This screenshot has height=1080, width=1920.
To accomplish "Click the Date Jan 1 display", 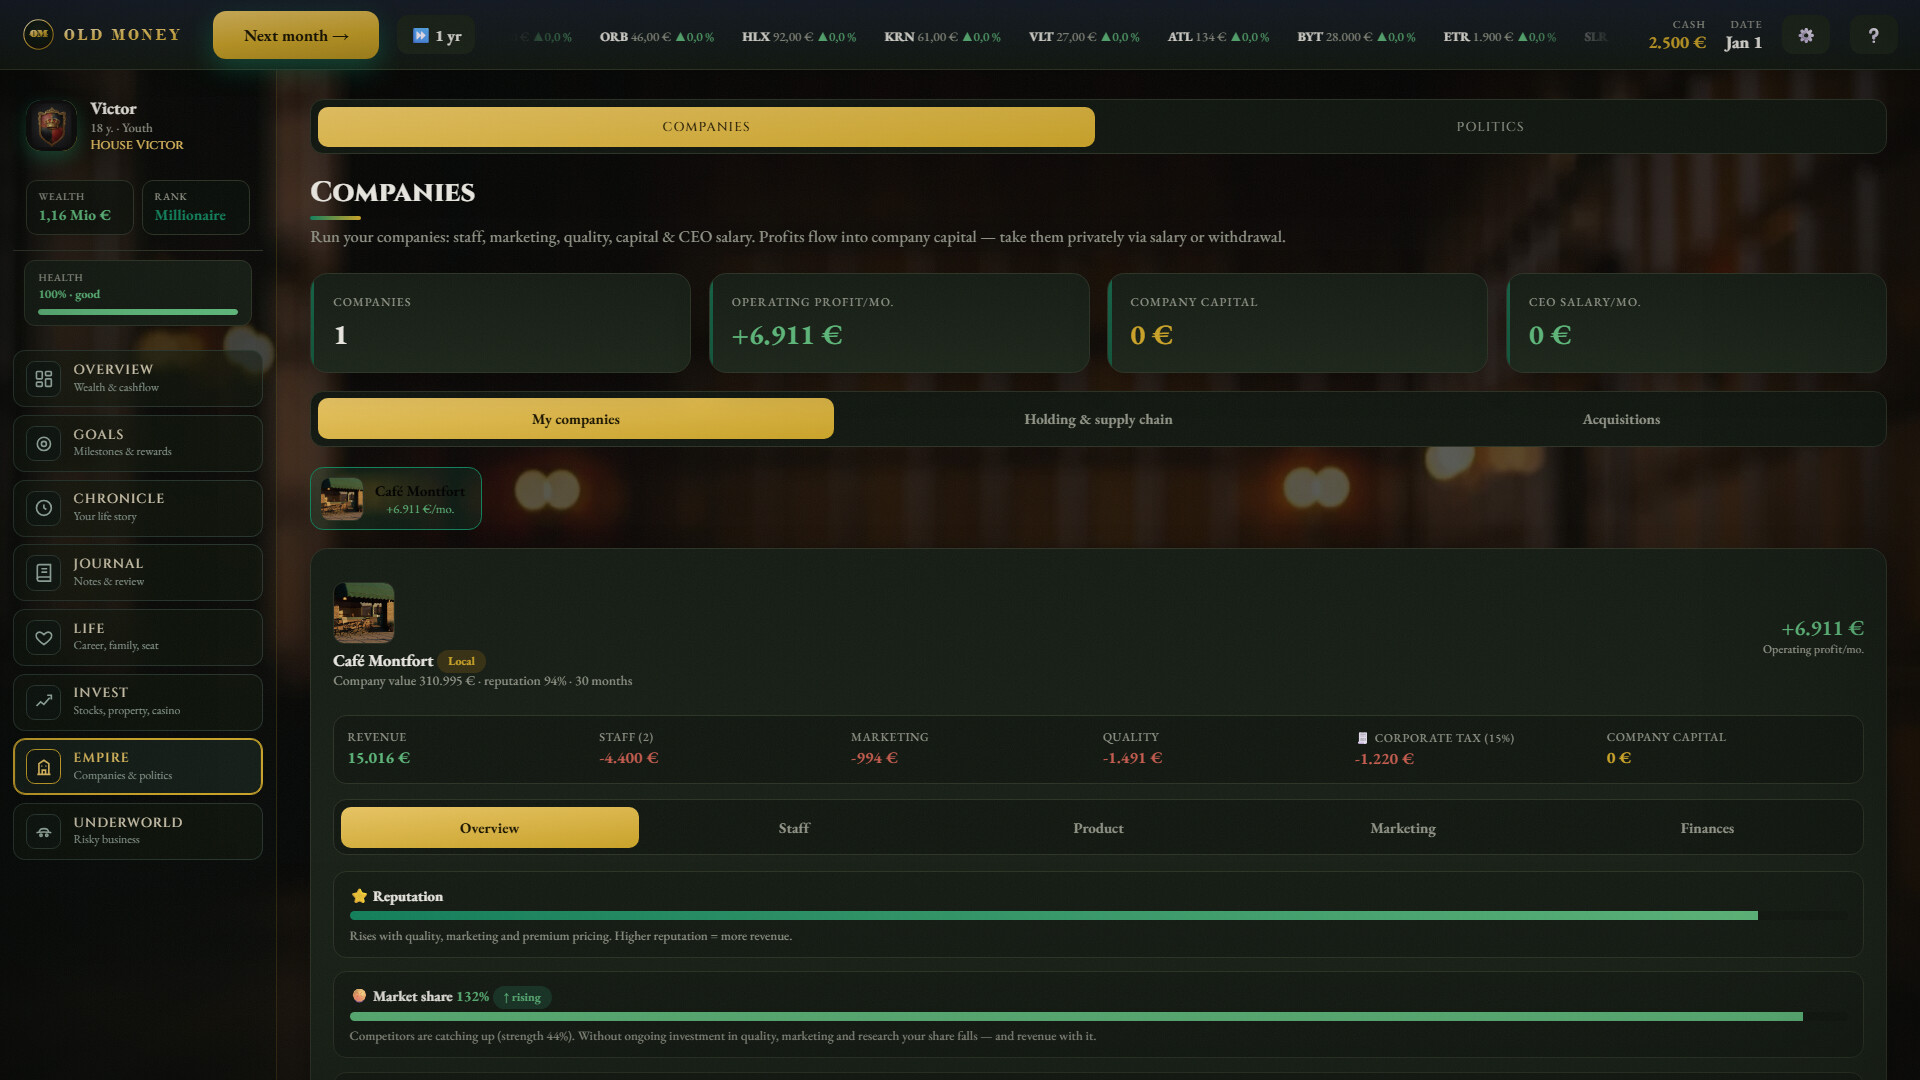I will tap(1744, 35).
